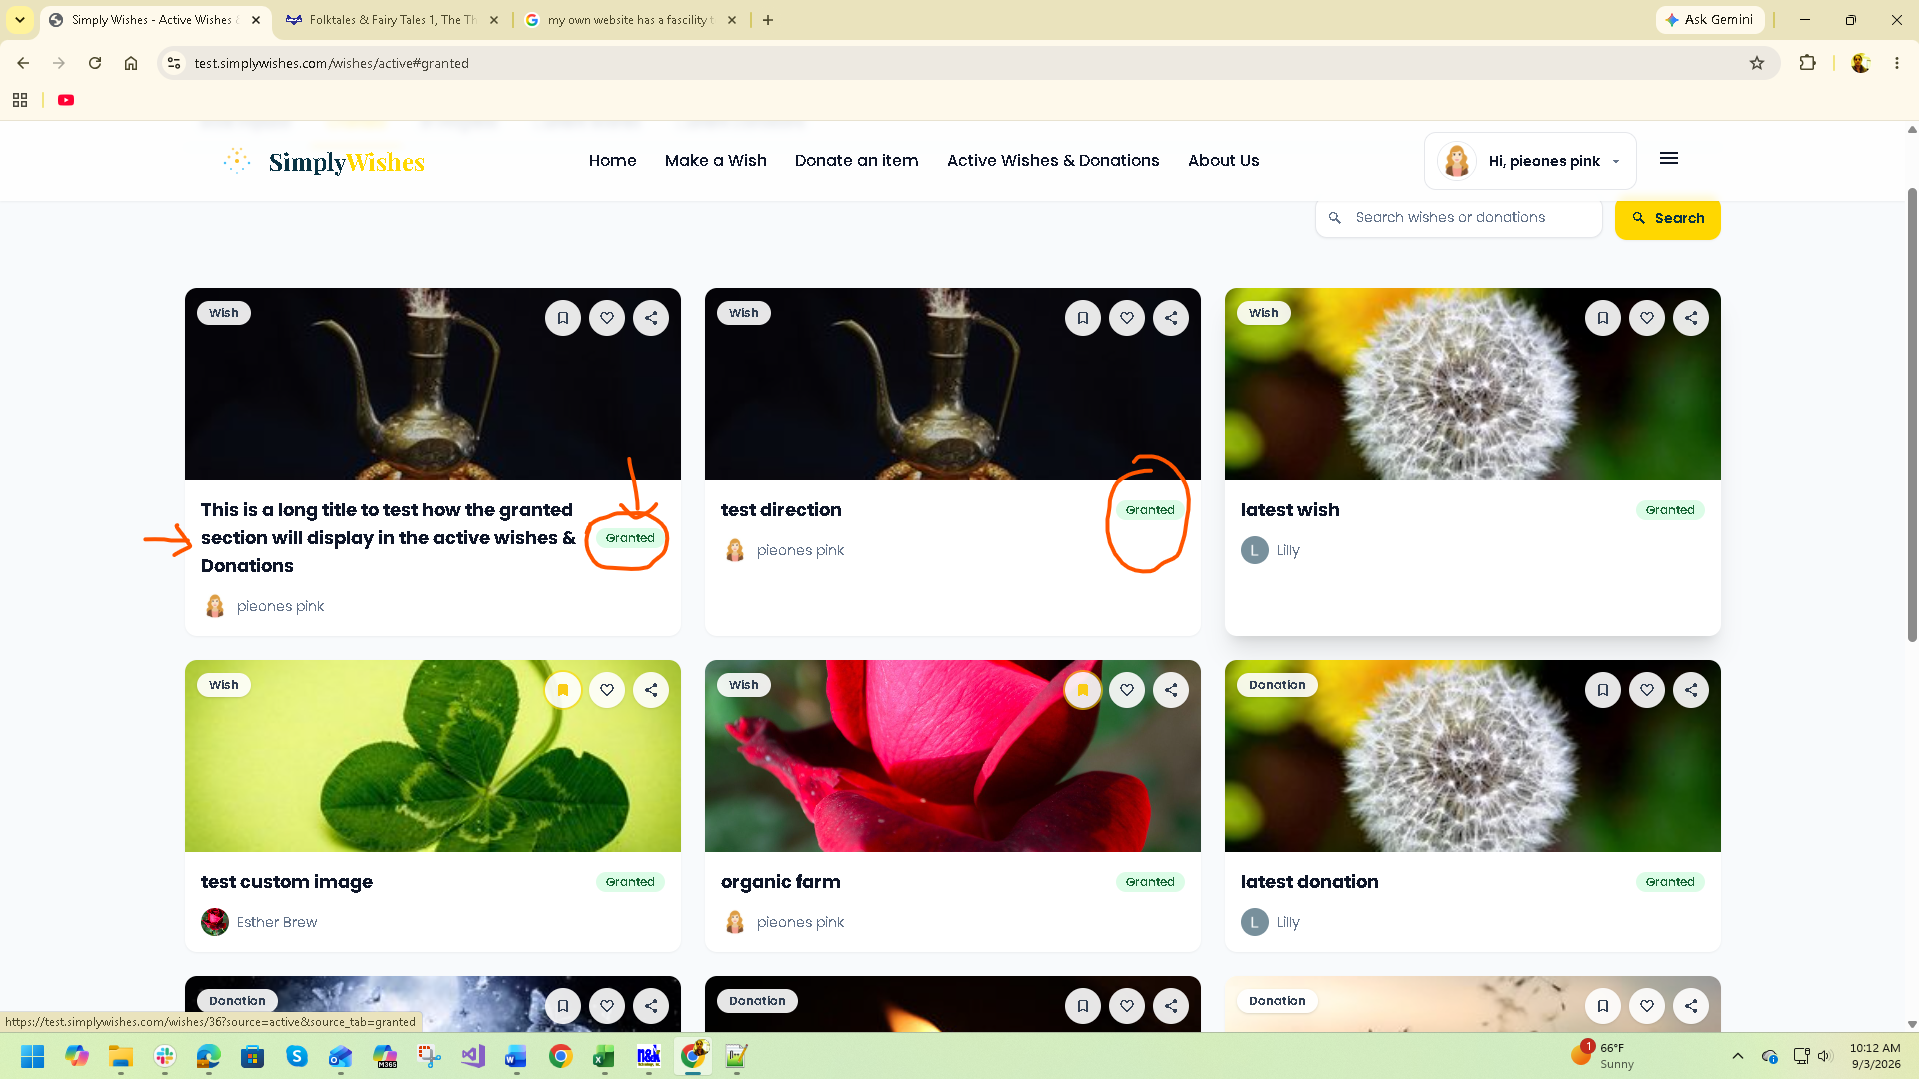Open the Chrome three-dot menu
Image resolution: width=1919 pixels, height=1079 pixels.
click(x=1897, y=63)
